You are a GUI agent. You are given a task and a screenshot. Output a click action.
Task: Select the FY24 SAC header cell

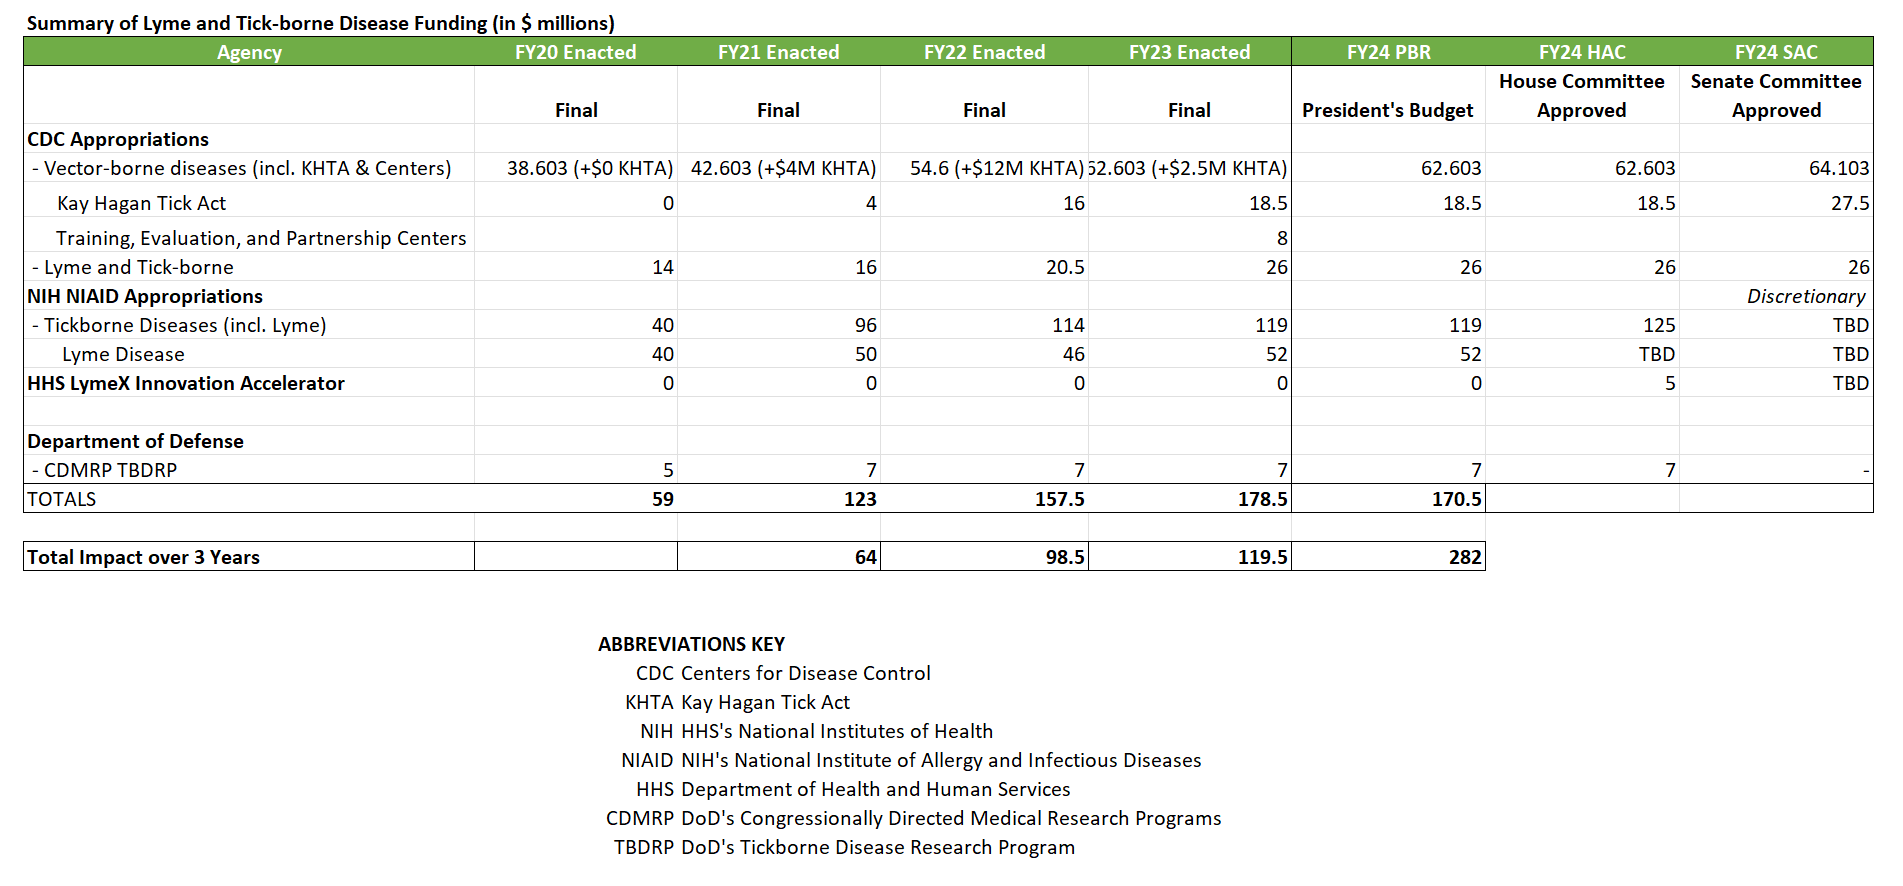coord(1776,52)
